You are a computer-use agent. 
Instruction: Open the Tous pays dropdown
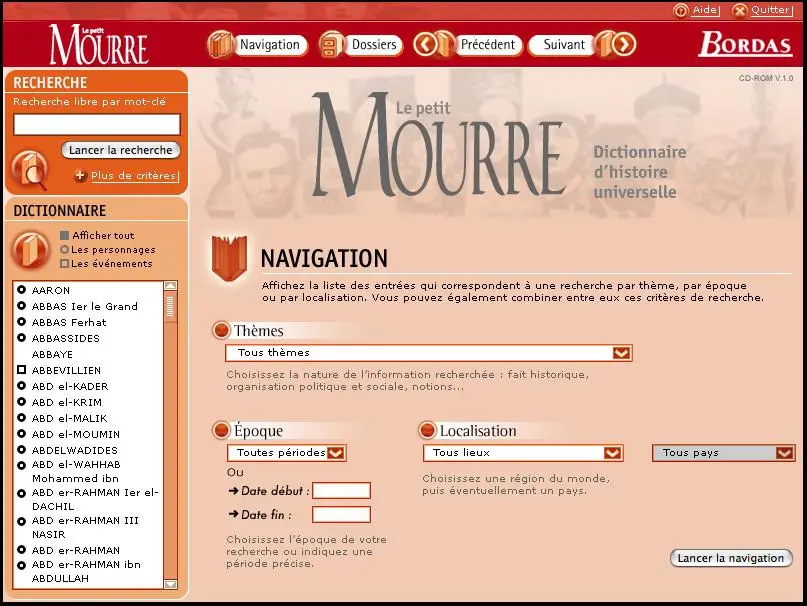[x=724, y=453]
